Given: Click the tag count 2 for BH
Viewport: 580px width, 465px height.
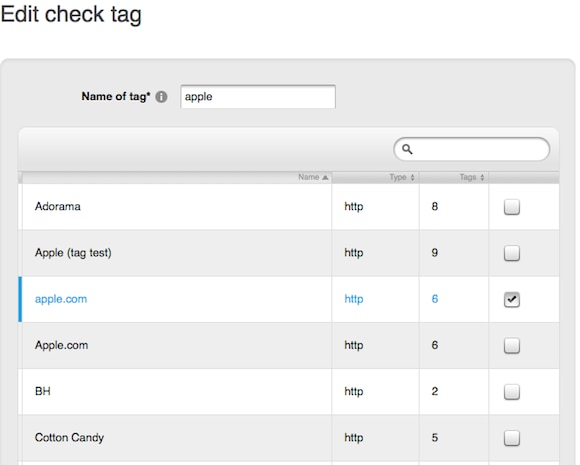Looking at the screenshot, I should pyautogui.click(x=435, y=391).
